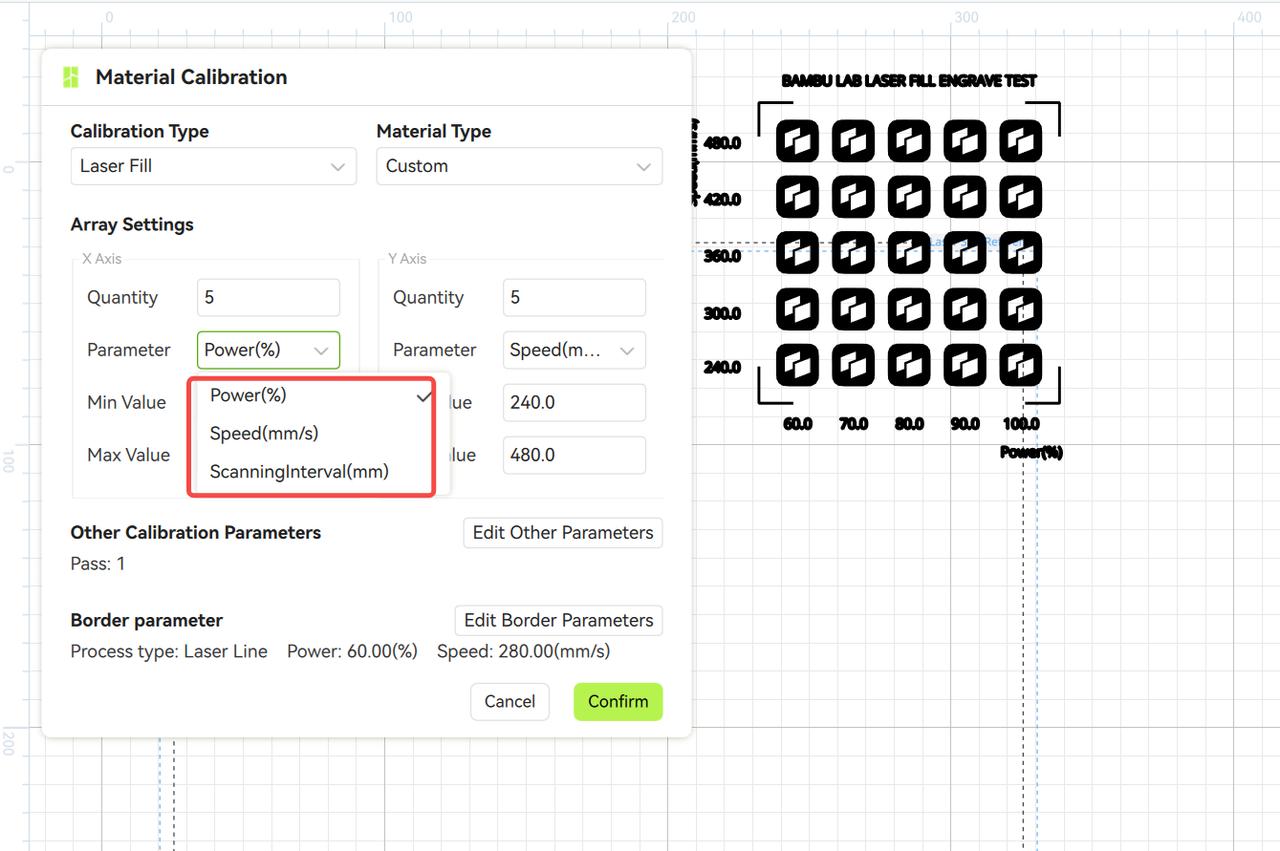Click the 70.0 power column label on canvas
The width and height of the screenshot is (1280, 851).
click(854, 424)
